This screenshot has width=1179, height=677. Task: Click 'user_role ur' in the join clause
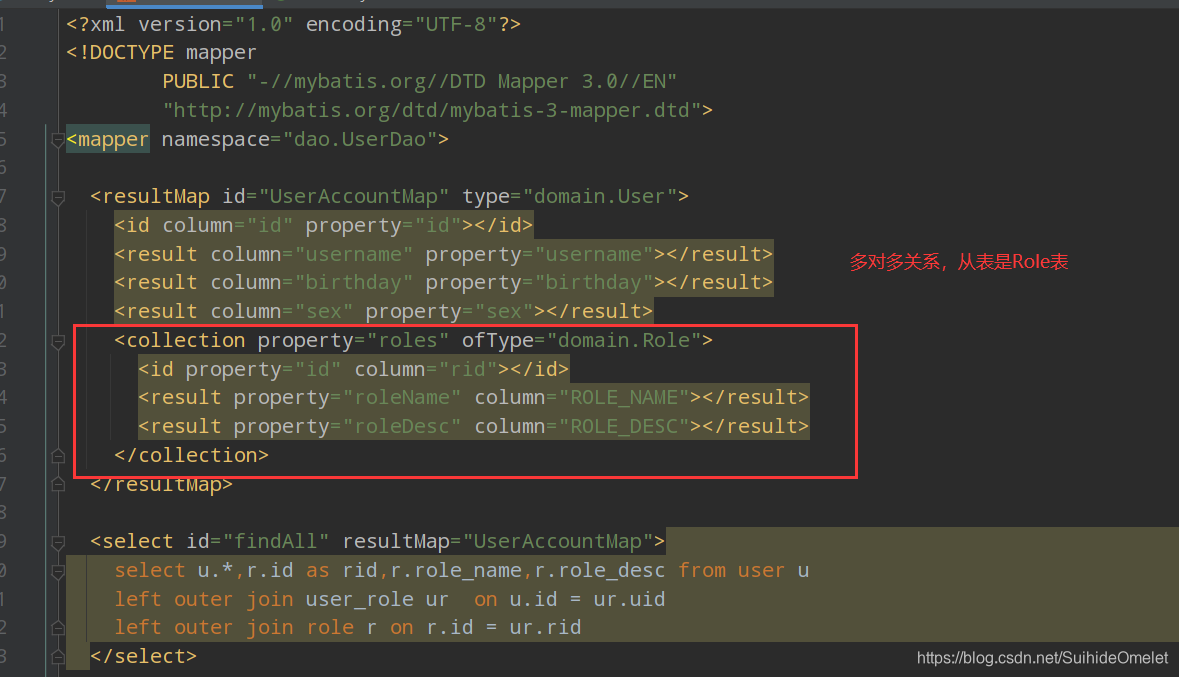click(377, 600)
